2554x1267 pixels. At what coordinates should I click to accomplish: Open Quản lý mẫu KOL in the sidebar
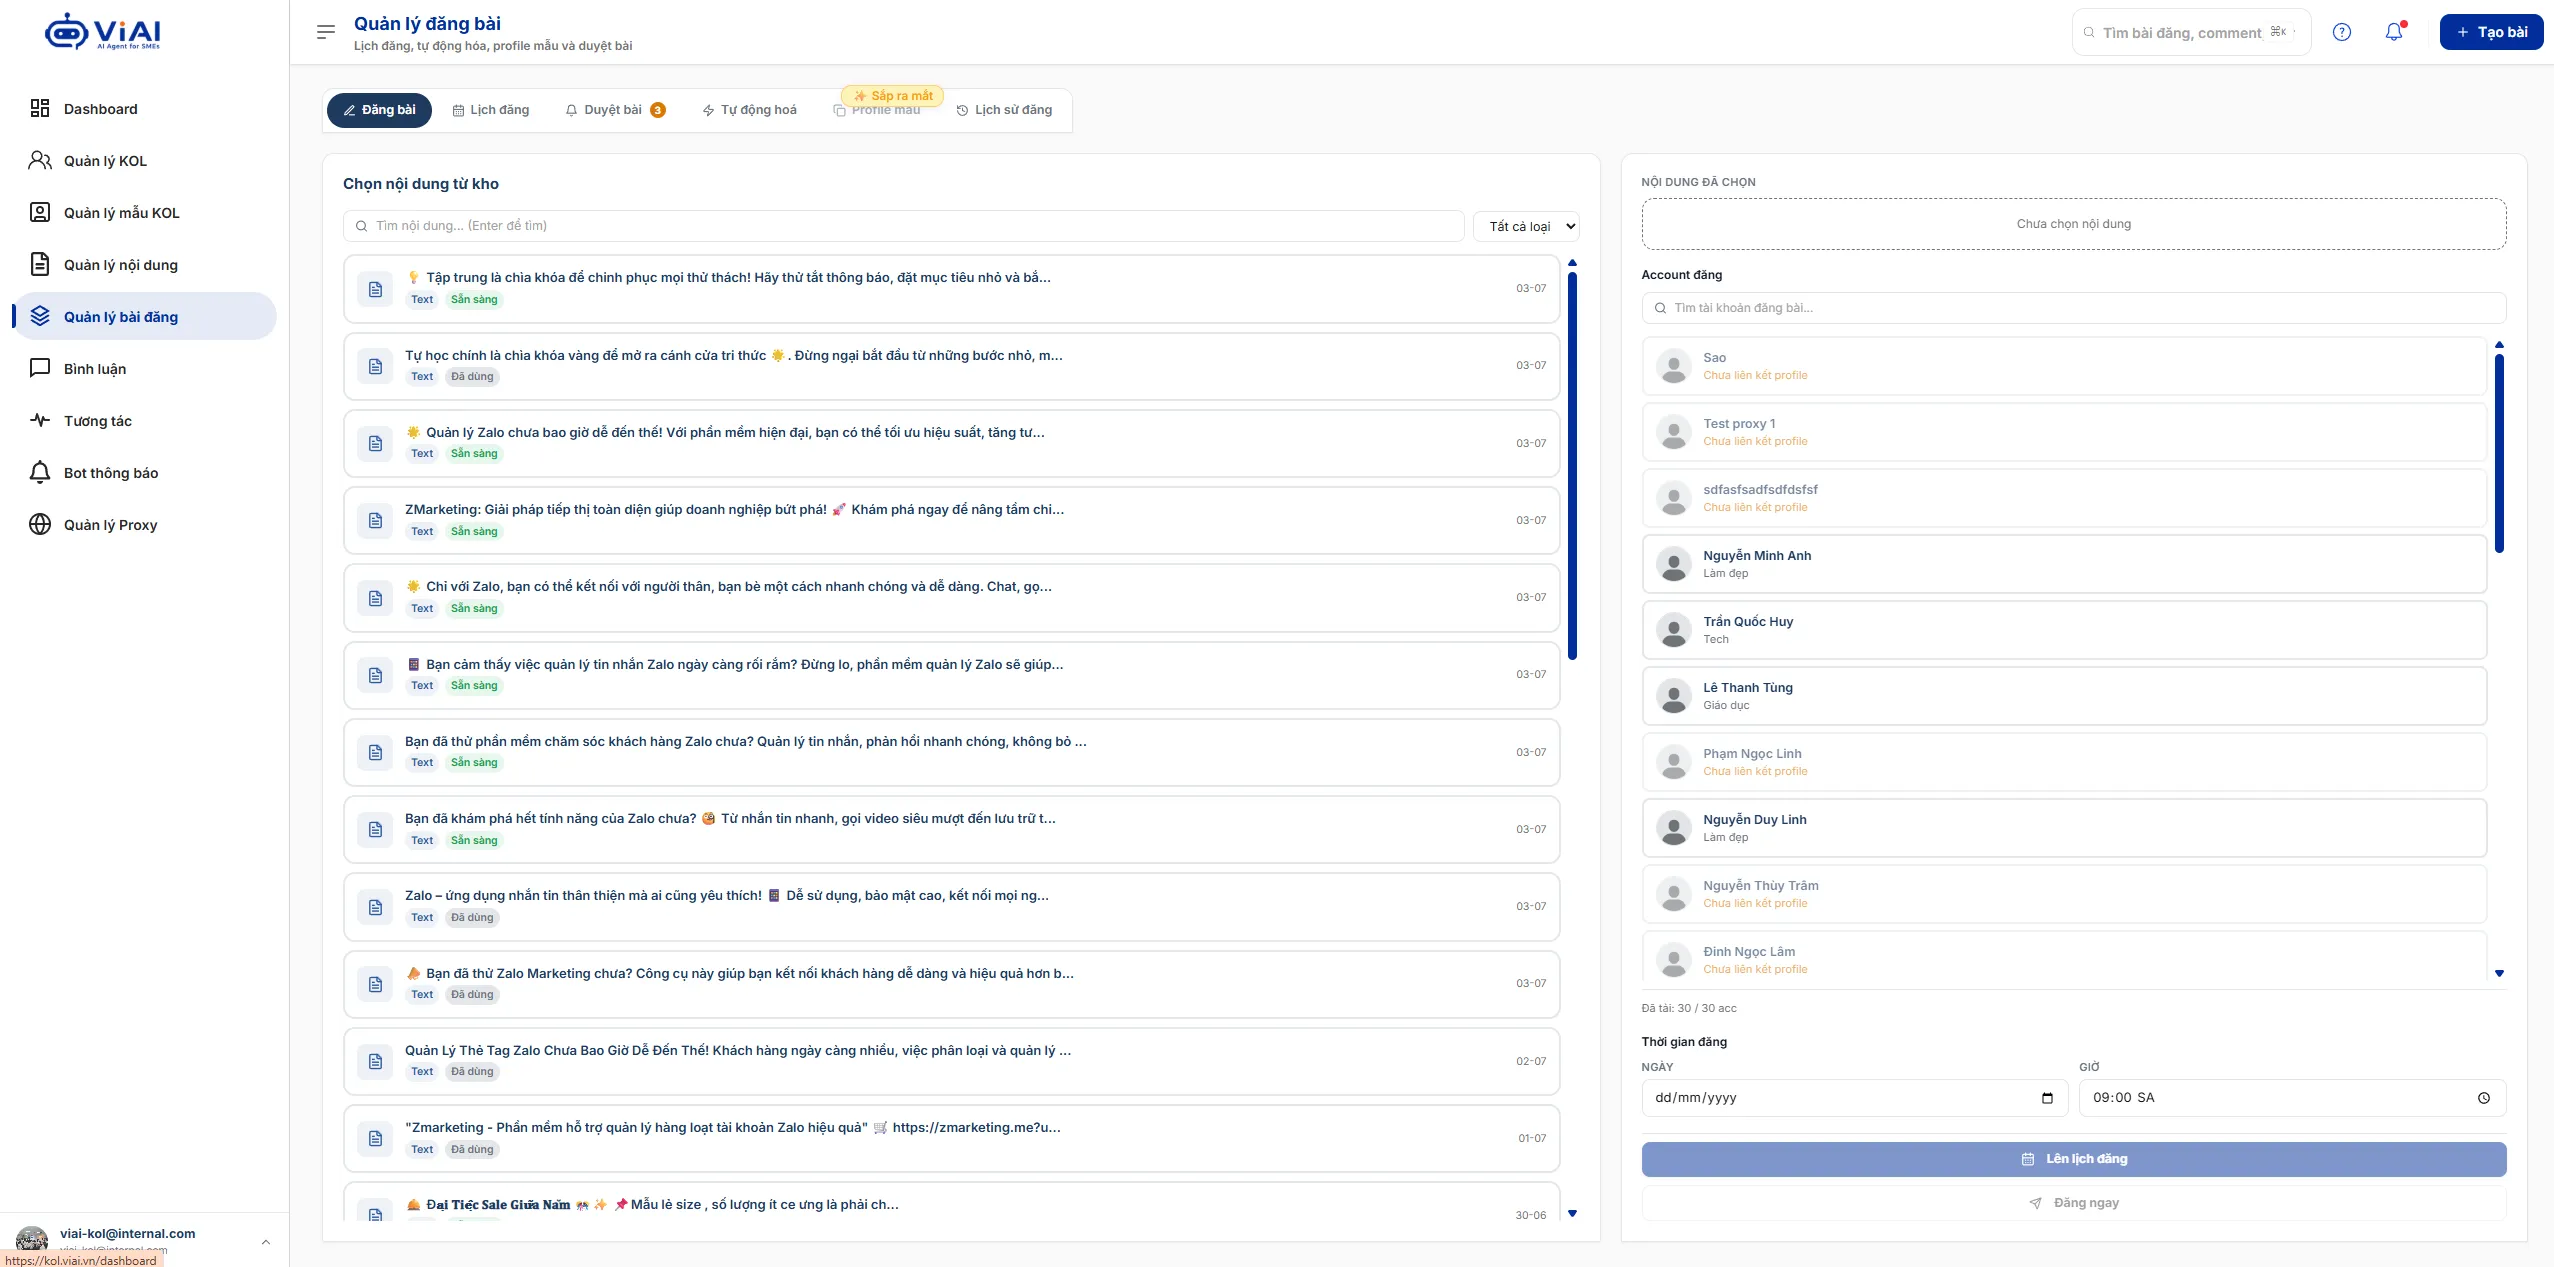pyautogui.click(x=144, y=213)
